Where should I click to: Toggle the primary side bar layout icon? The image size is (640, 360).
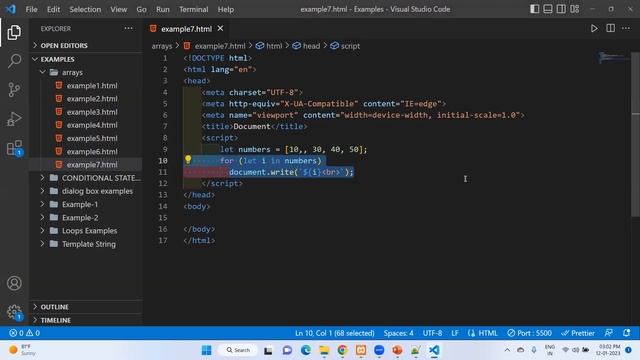point(534,9)
